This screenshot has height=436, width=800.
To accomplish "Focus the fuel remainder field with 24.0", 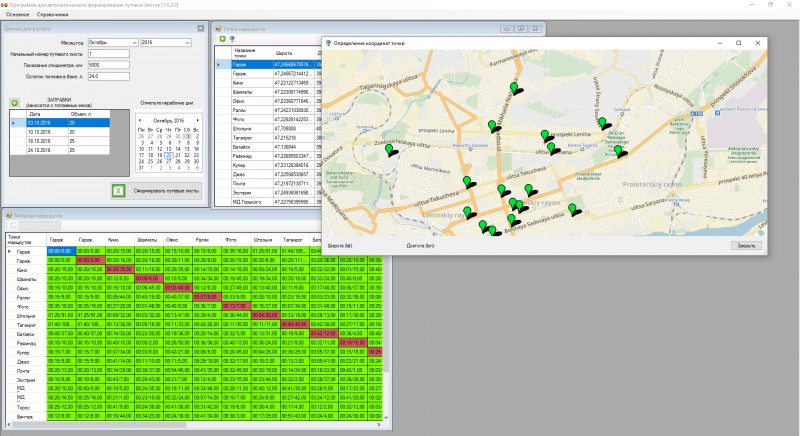I will point(109,76).
